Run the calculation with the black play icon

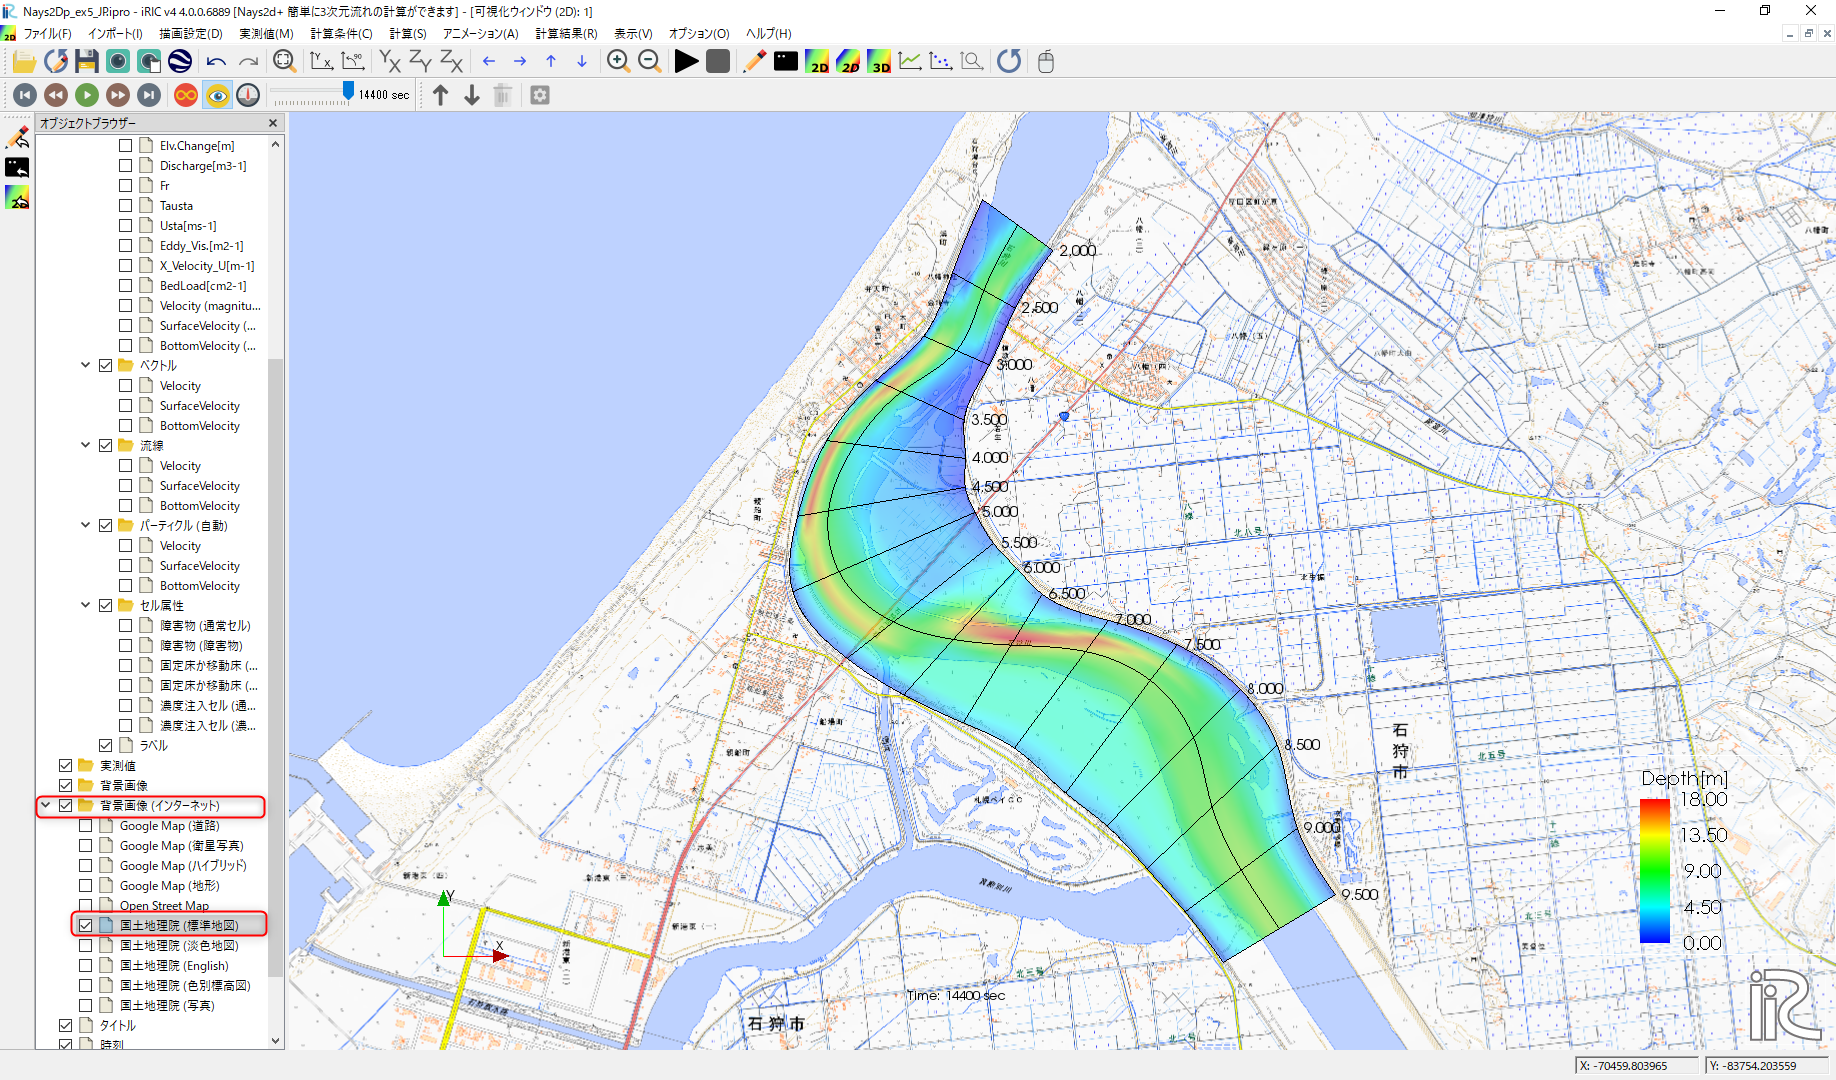(x=686, y=62)
